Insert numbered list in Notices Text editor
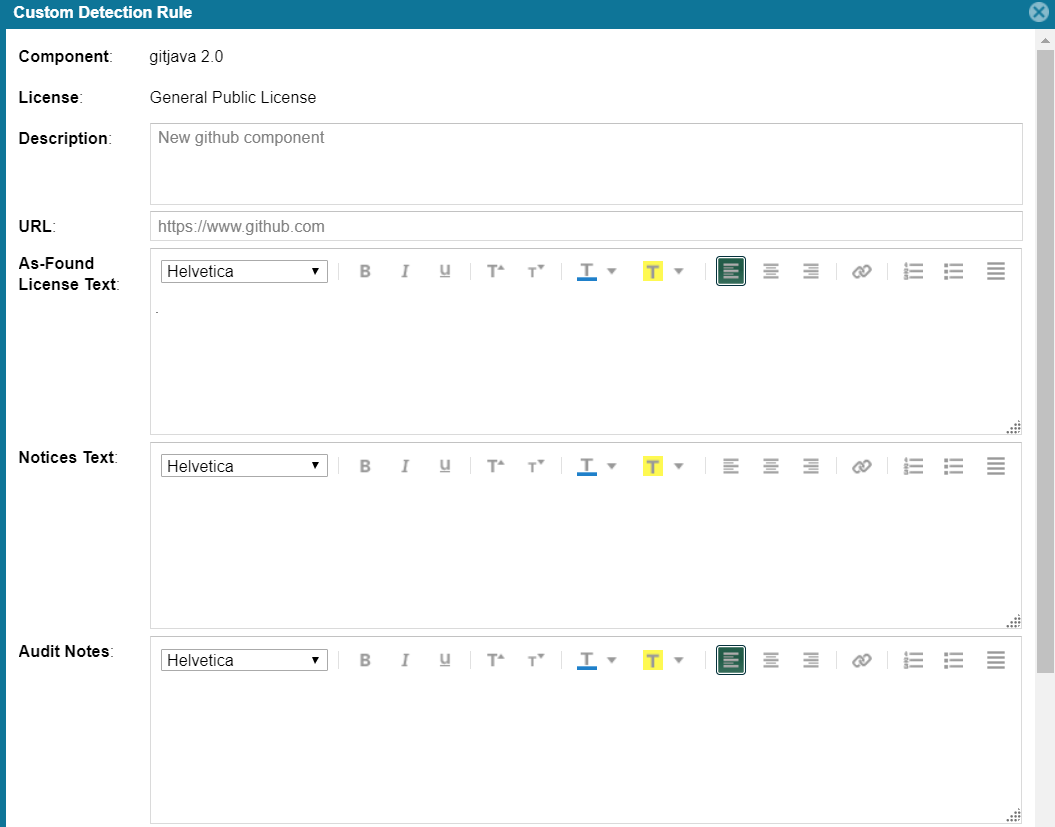Viewport: 1055px width, 827px height. point(913,466)
